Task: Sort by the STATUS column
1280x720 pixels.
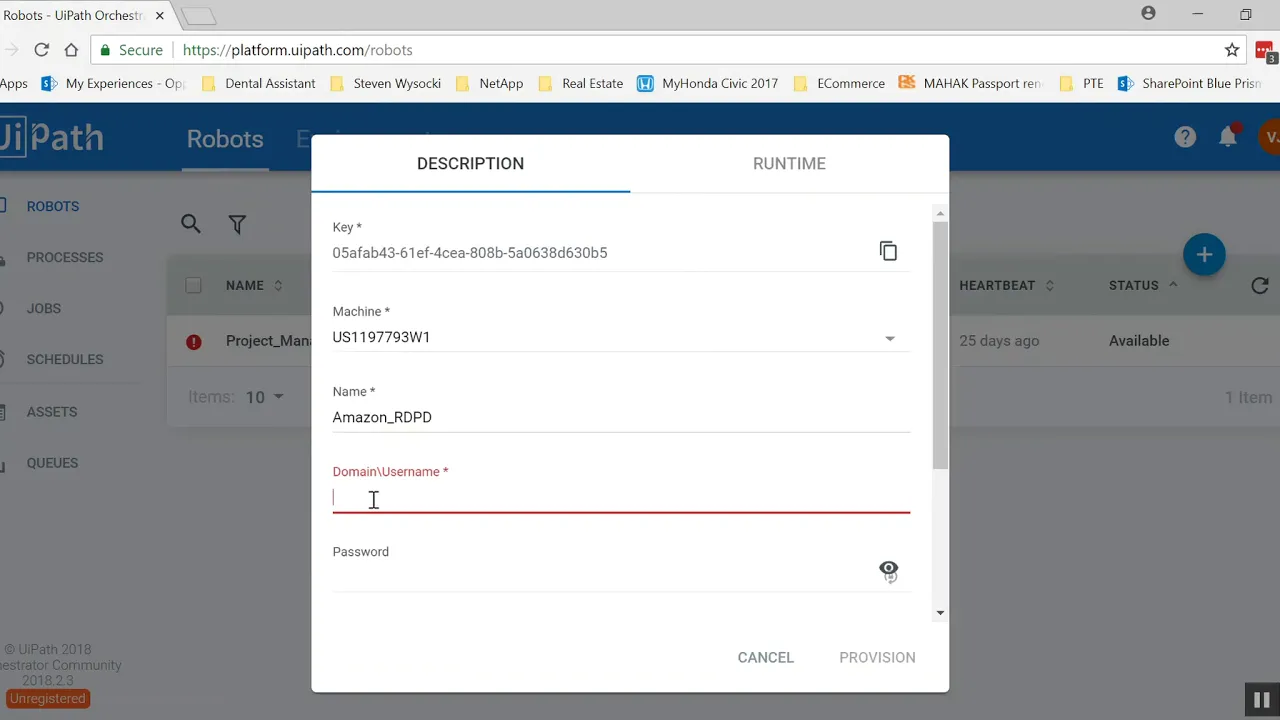Action: point(1143,285)
